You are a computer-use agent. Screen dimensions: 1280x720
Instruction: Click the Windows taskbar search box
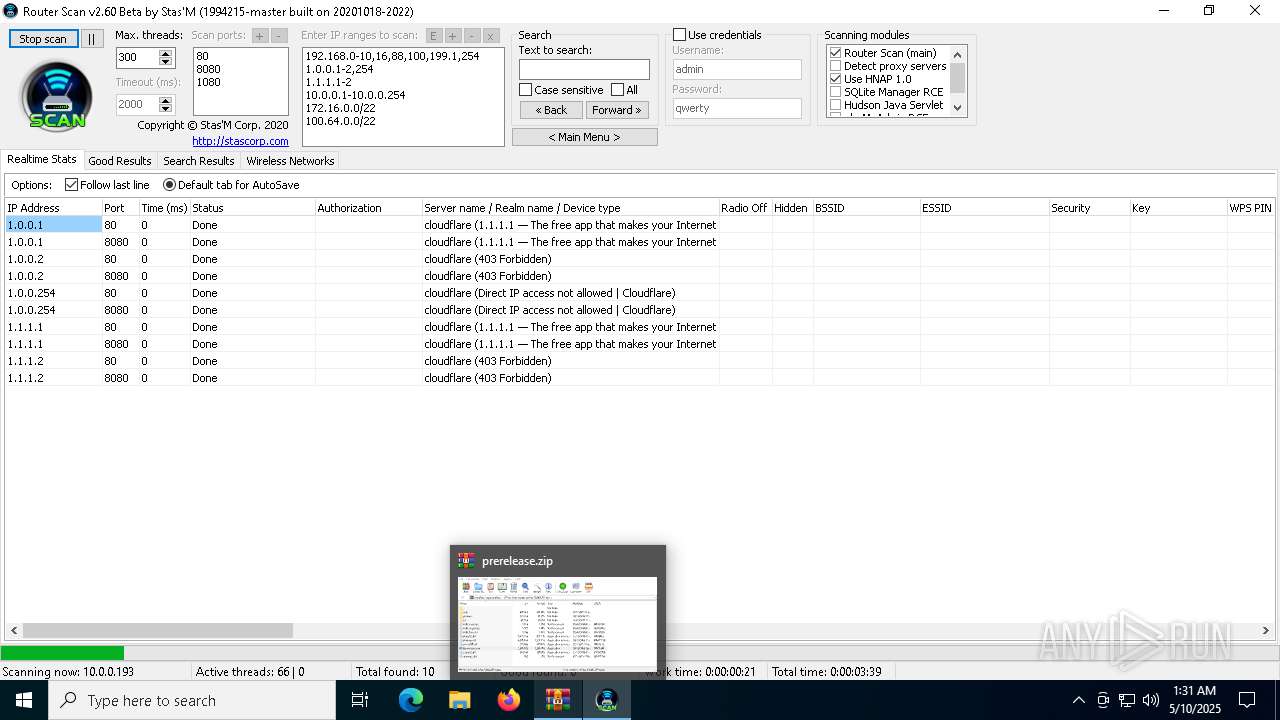tap(192, 700)
